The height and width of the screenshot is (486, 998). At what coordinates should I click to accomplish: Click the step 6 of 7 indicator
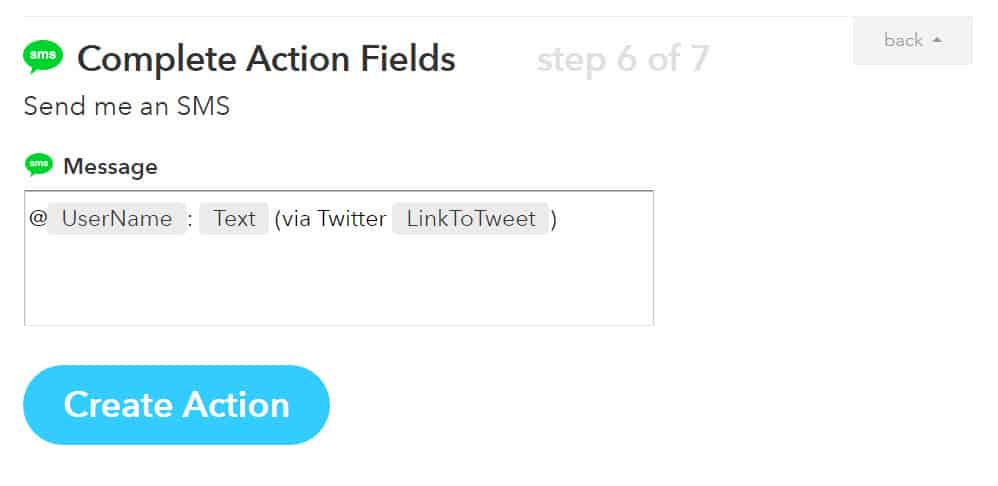[622, 60]
